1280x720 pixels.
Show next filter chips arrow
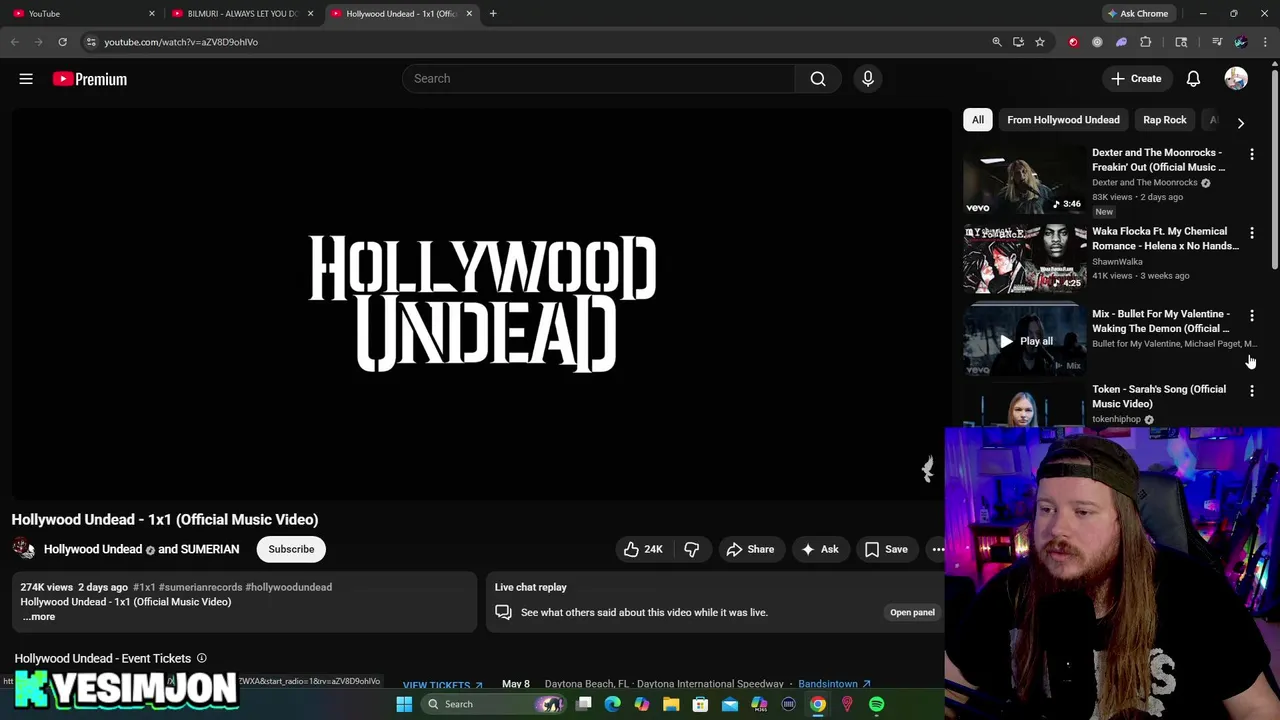coord(1241,122)
